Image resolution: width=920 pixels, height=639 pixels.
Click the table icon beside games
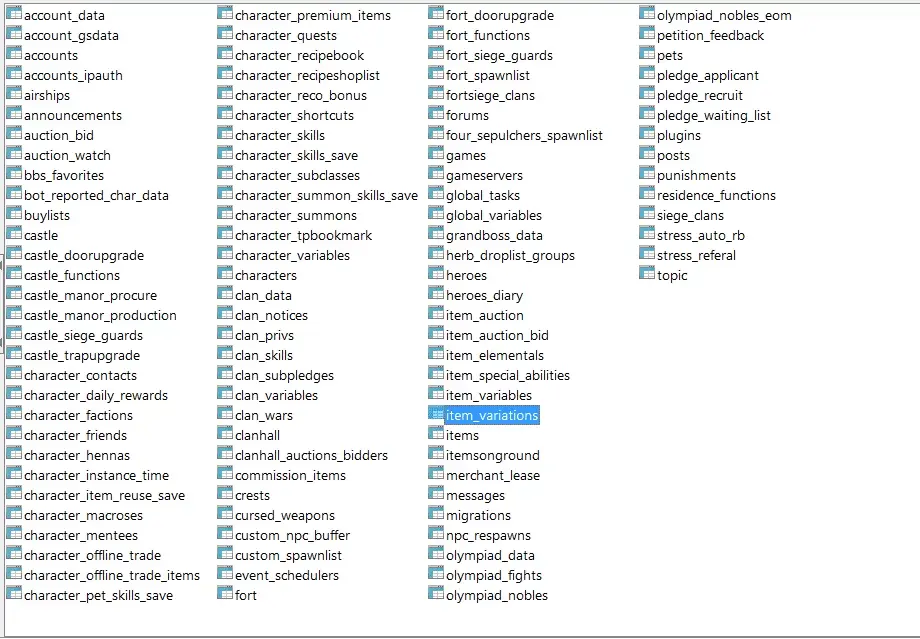coord(436,153)
